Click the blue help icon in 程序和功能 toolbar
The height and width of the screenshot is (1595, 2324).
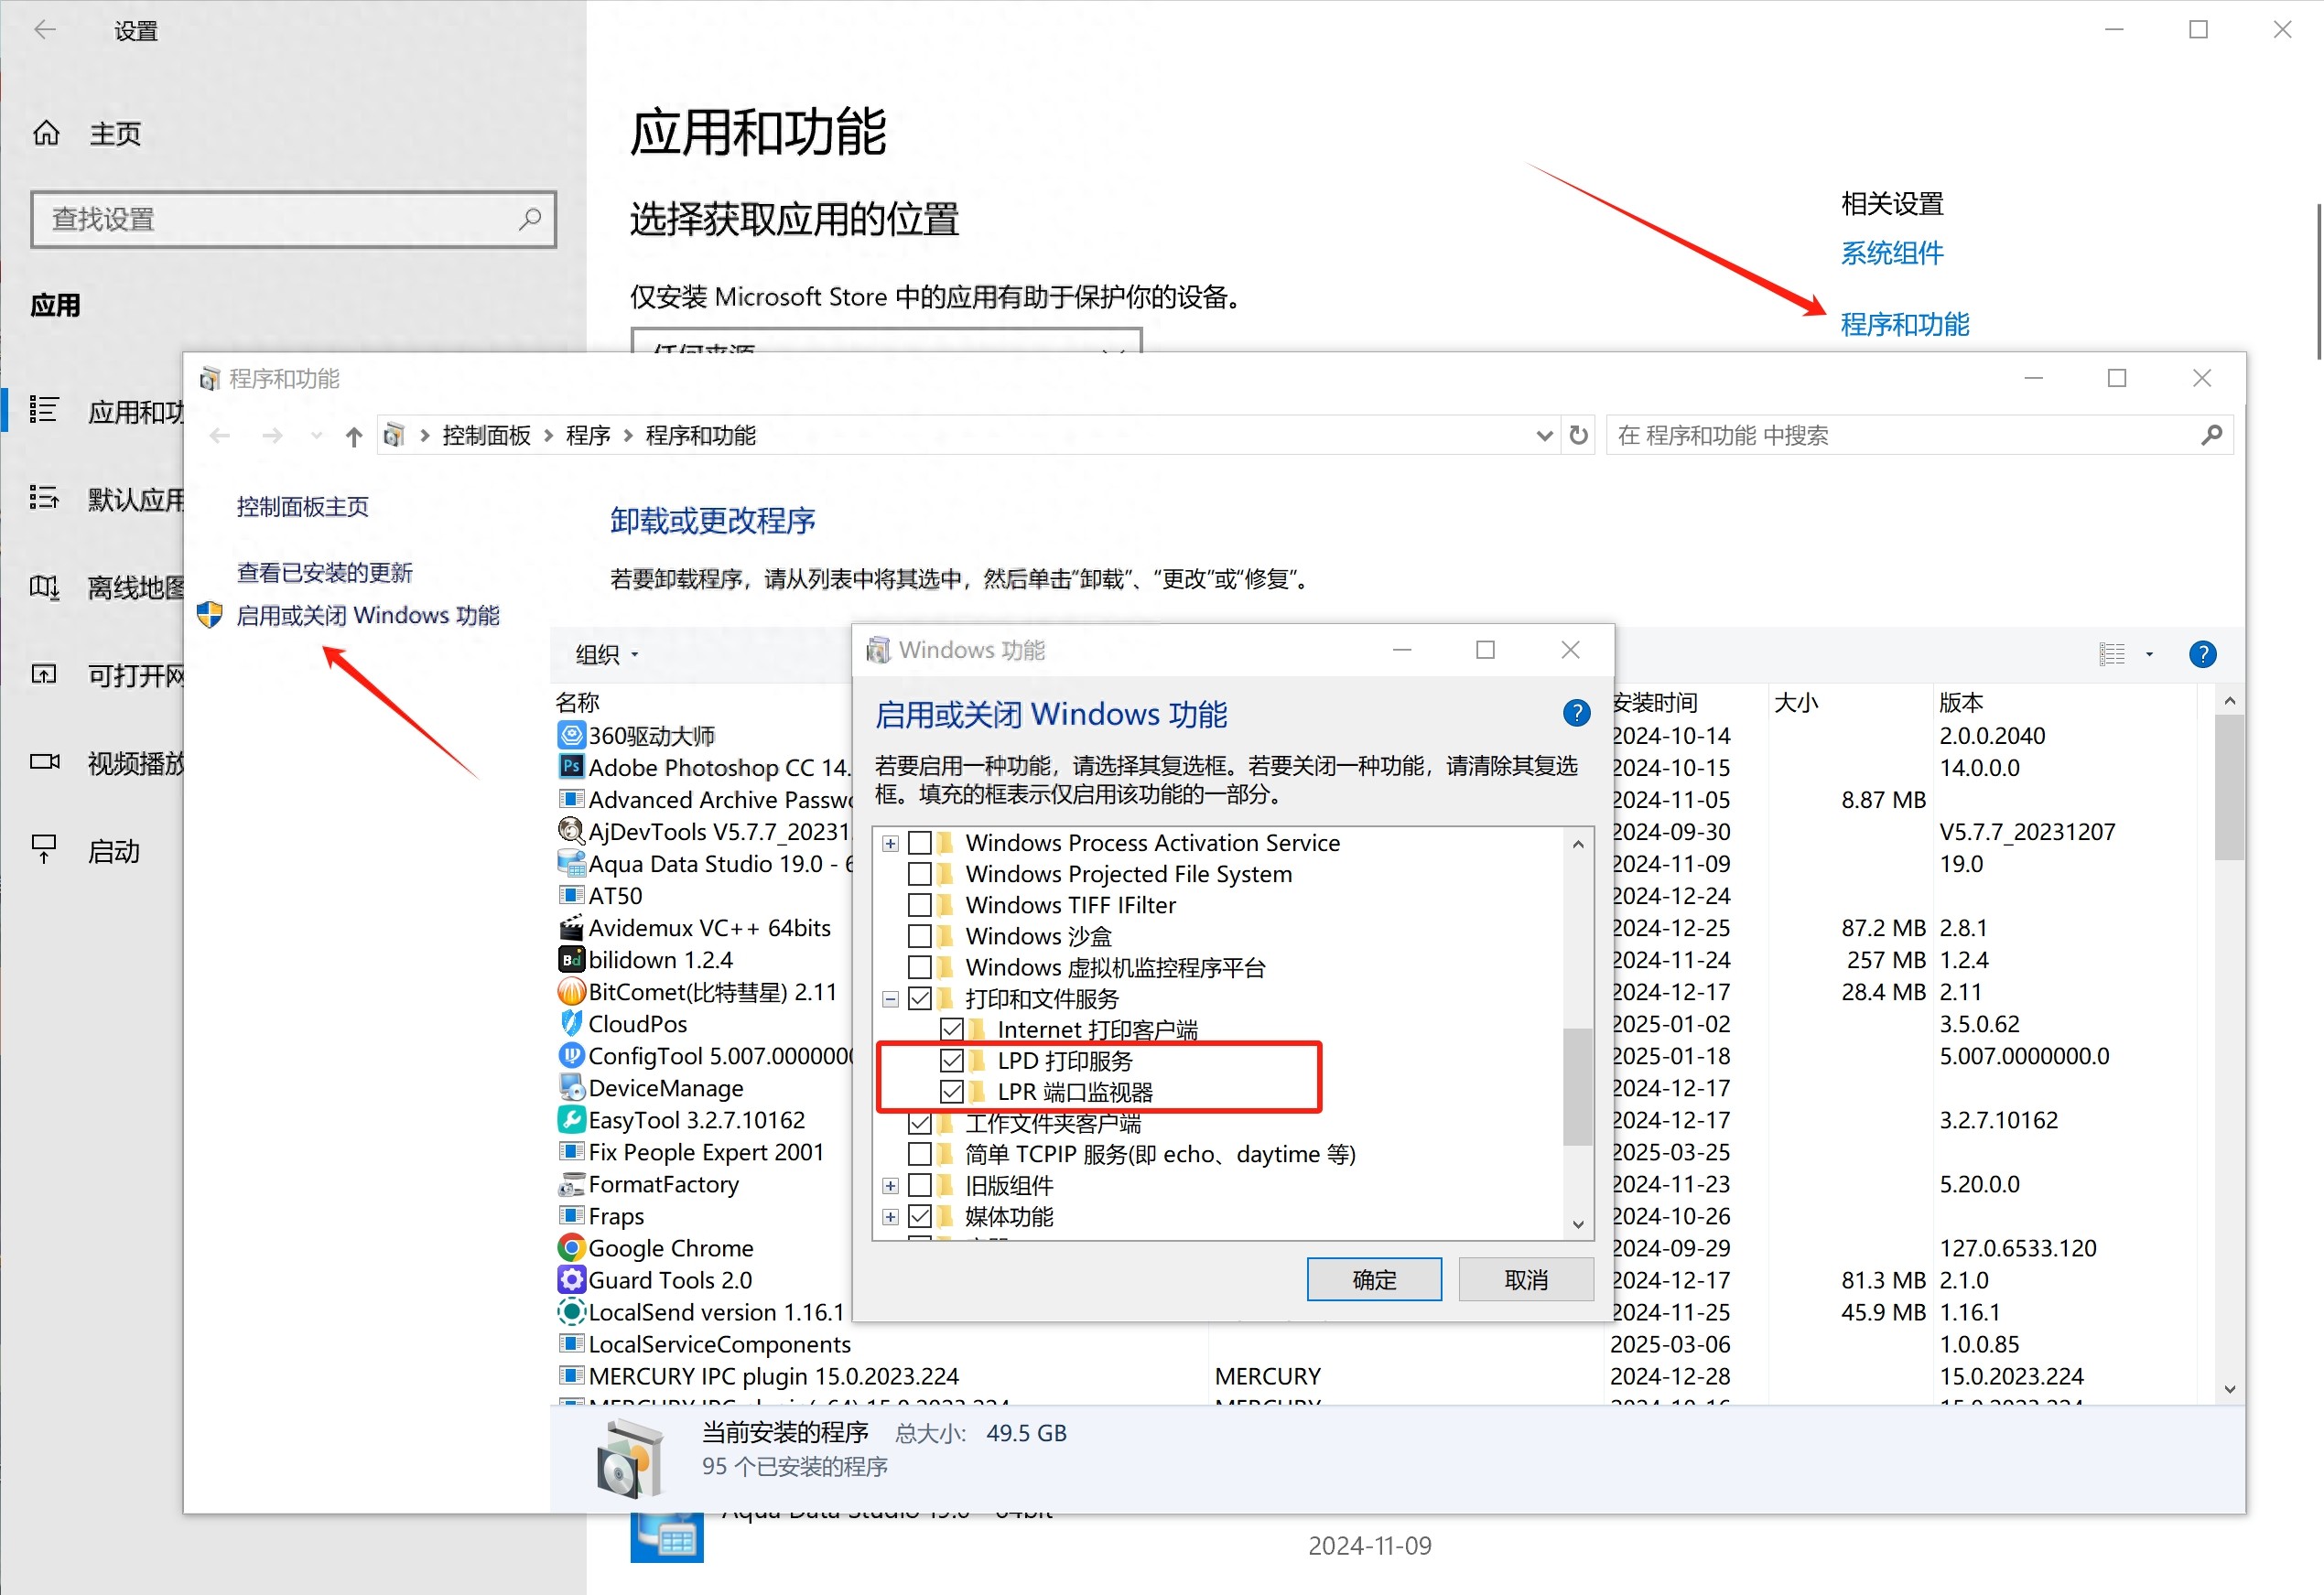coord(2202,654)
